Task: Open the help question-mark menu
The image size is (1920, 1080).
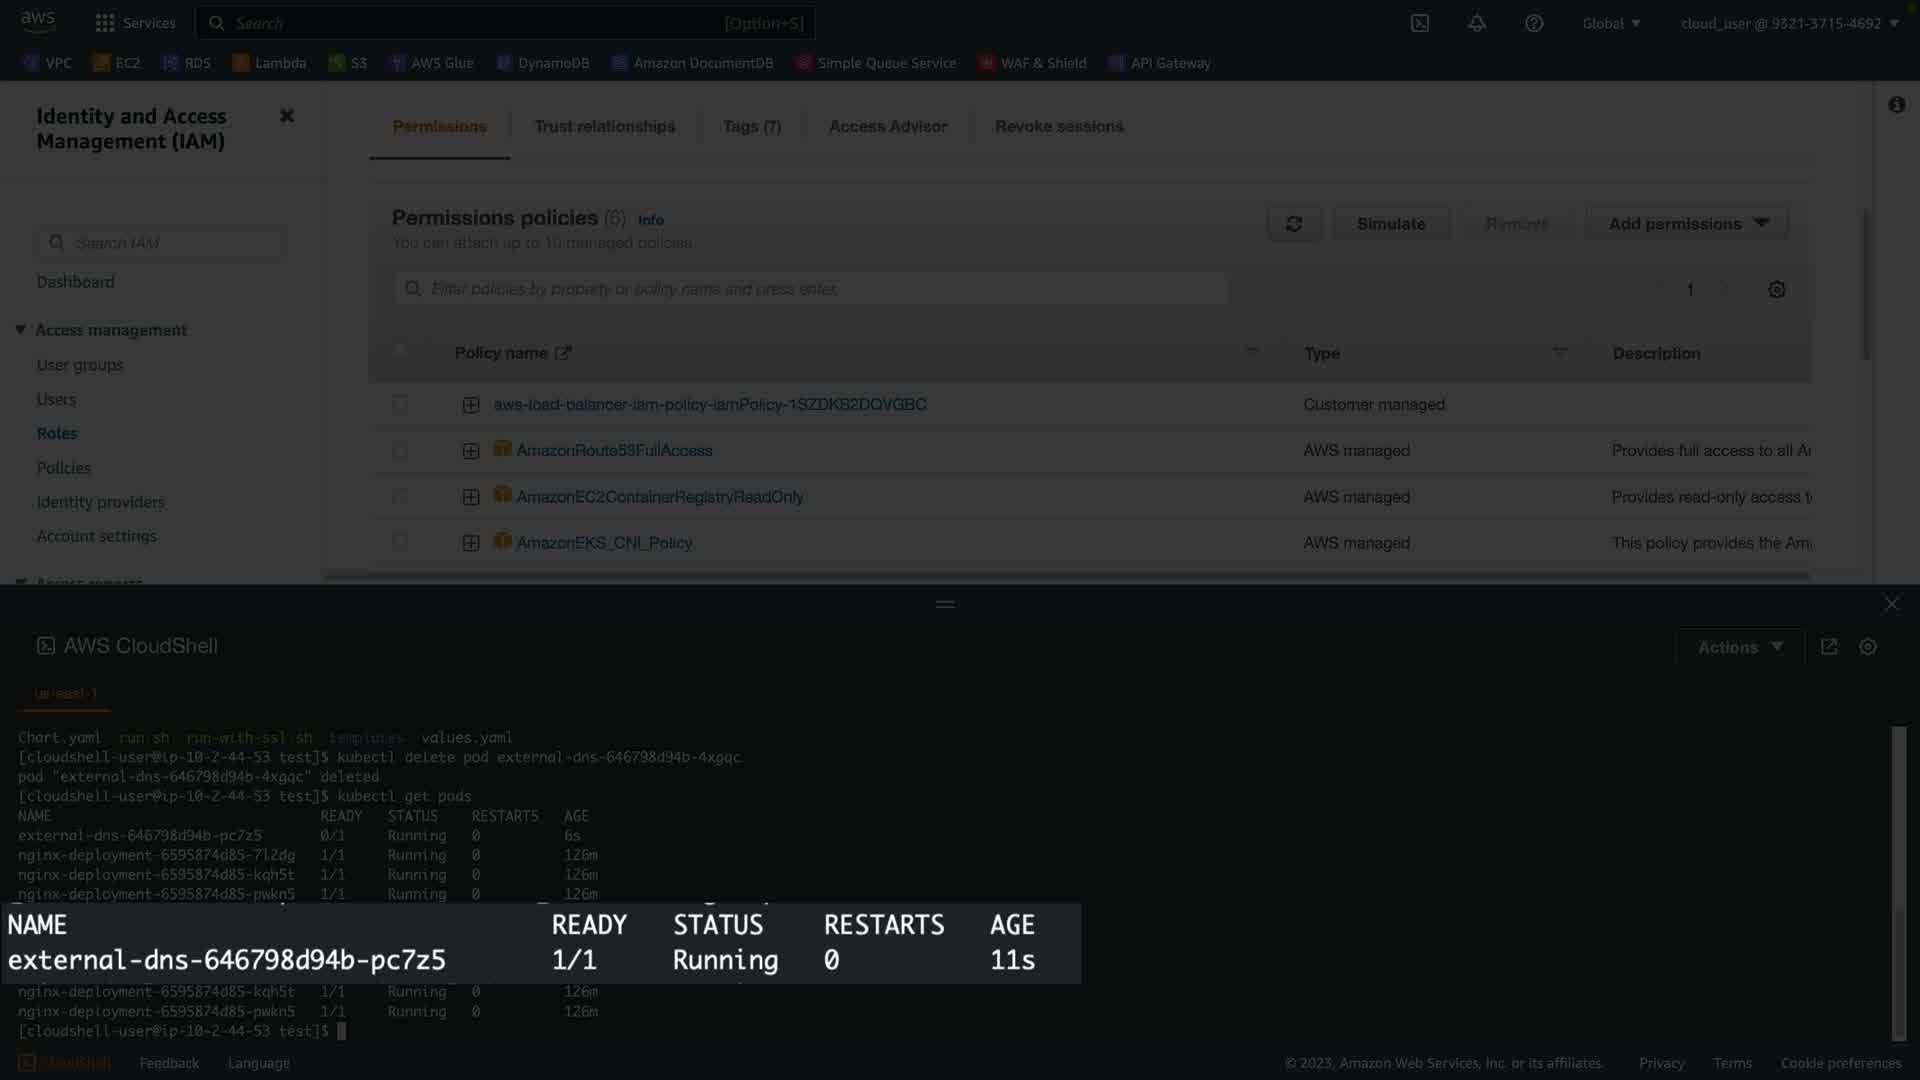Action: (x=1534, y=23)
